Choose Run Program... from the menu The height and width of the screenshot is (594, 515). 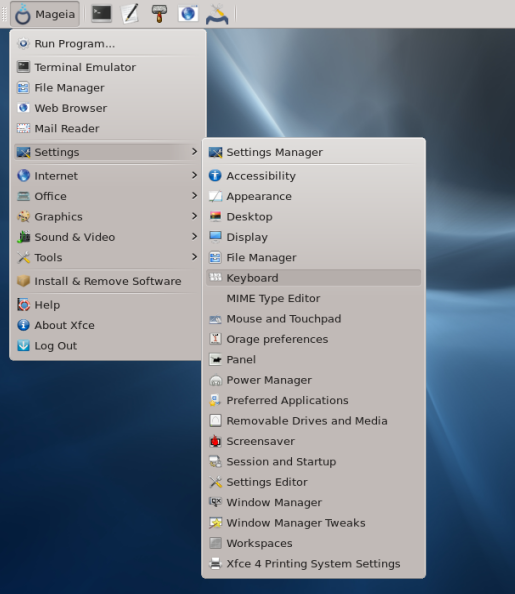(x=108, y=44)
